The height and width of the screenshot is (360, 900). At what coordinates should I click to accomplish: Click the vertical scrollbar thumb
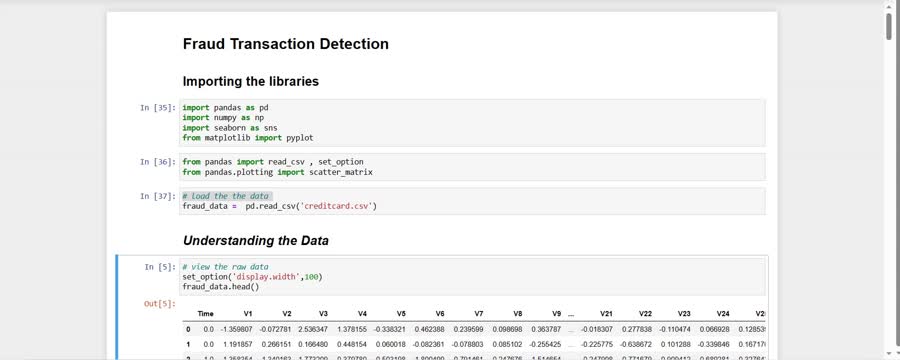click(889, 25)
